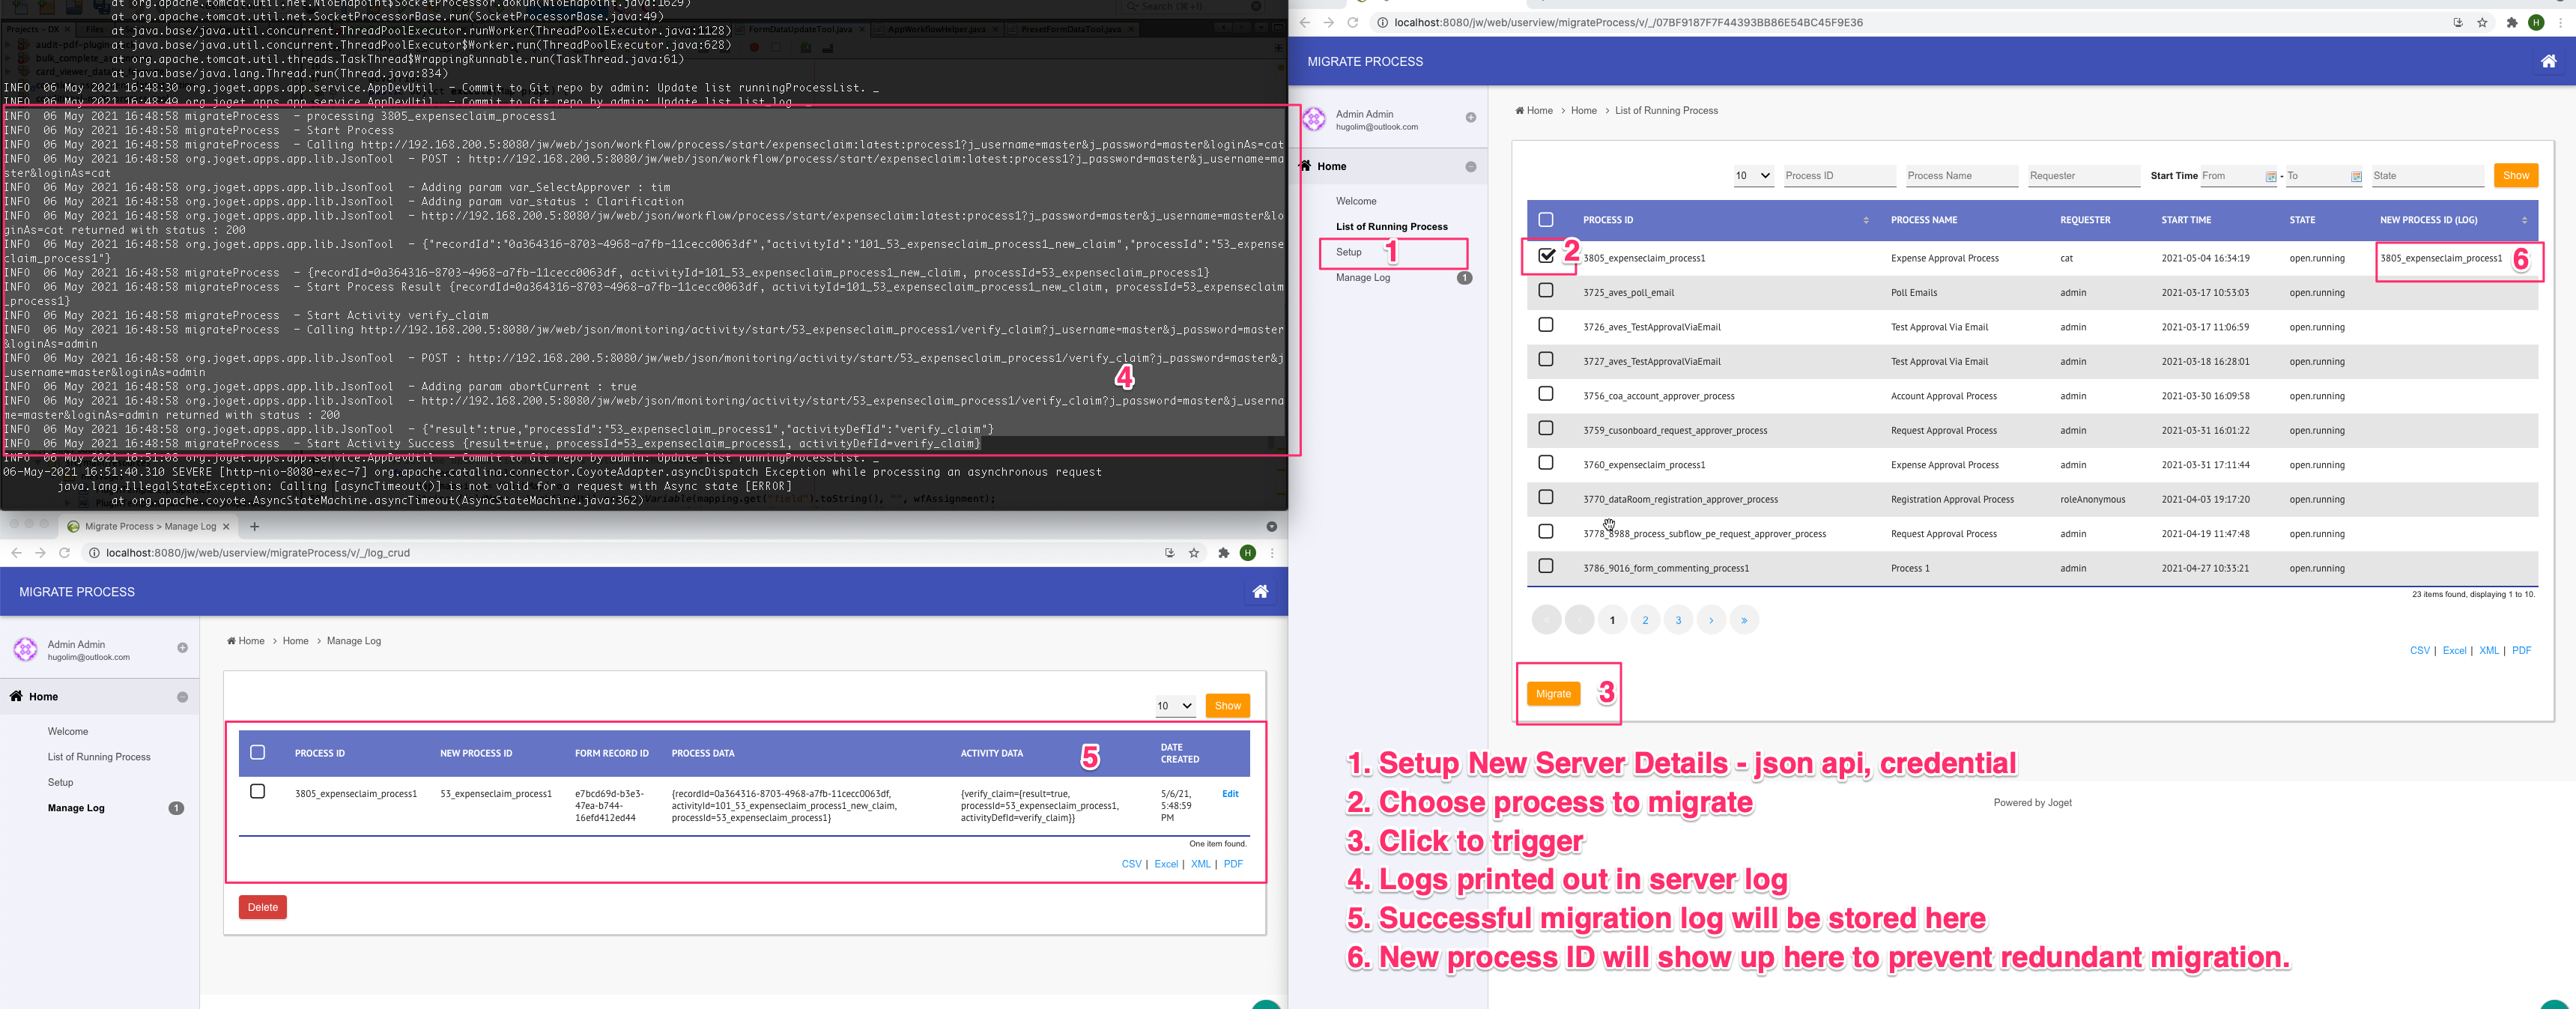The image size is (2576, 1009).
Task: Open new tab with plus icon
Action: coord(254,526)
